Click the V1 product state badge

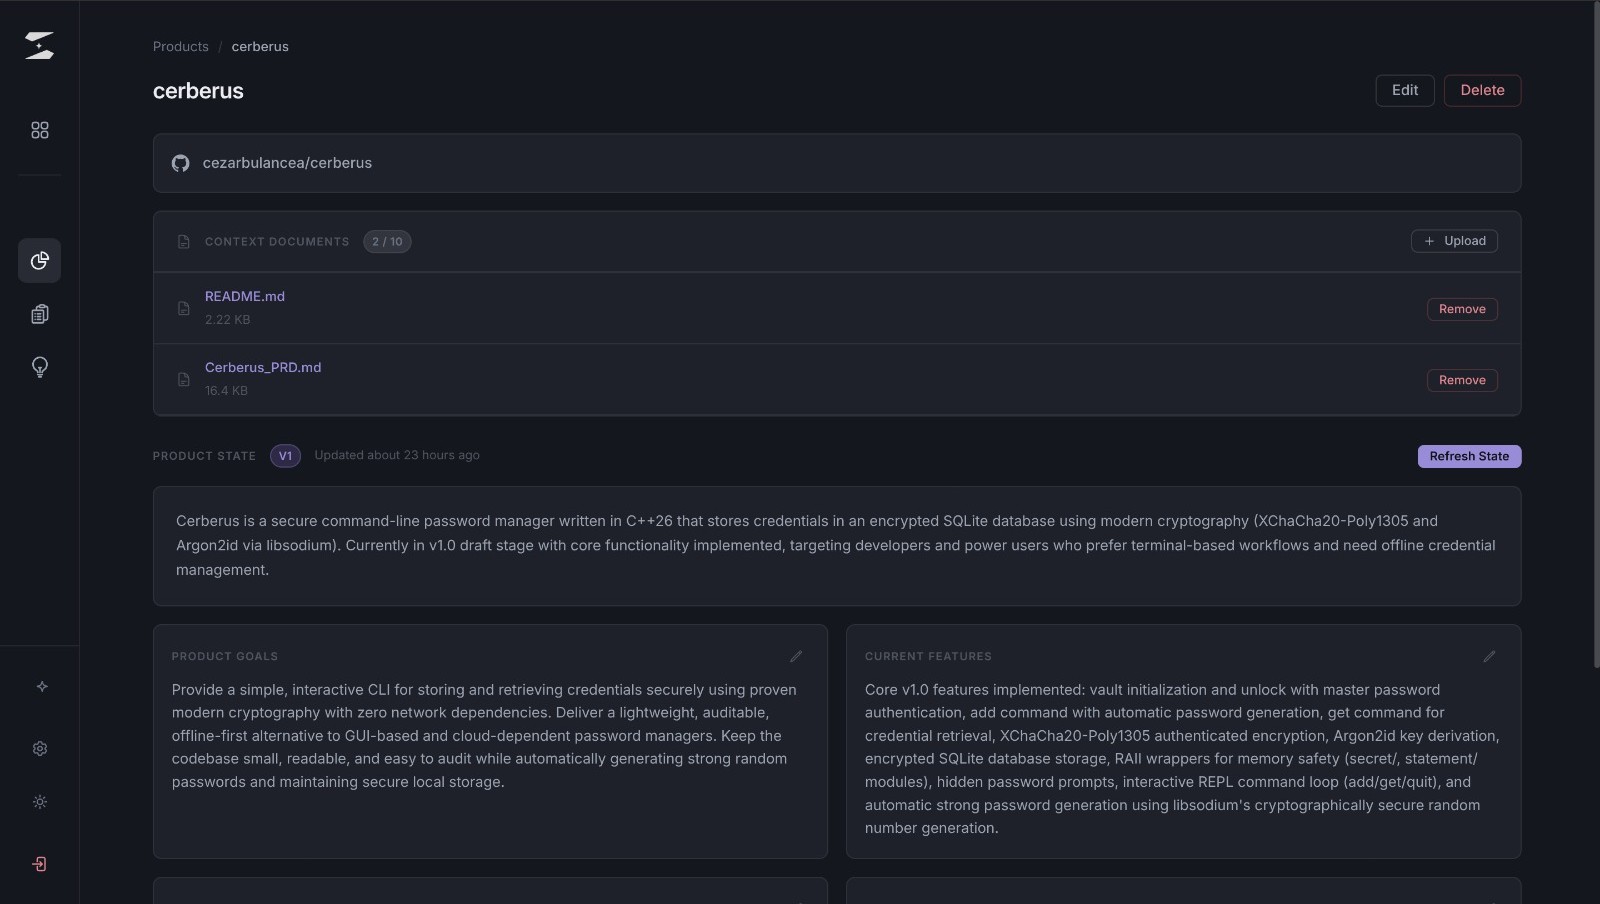pyautogui.click(x=285, y=456)
